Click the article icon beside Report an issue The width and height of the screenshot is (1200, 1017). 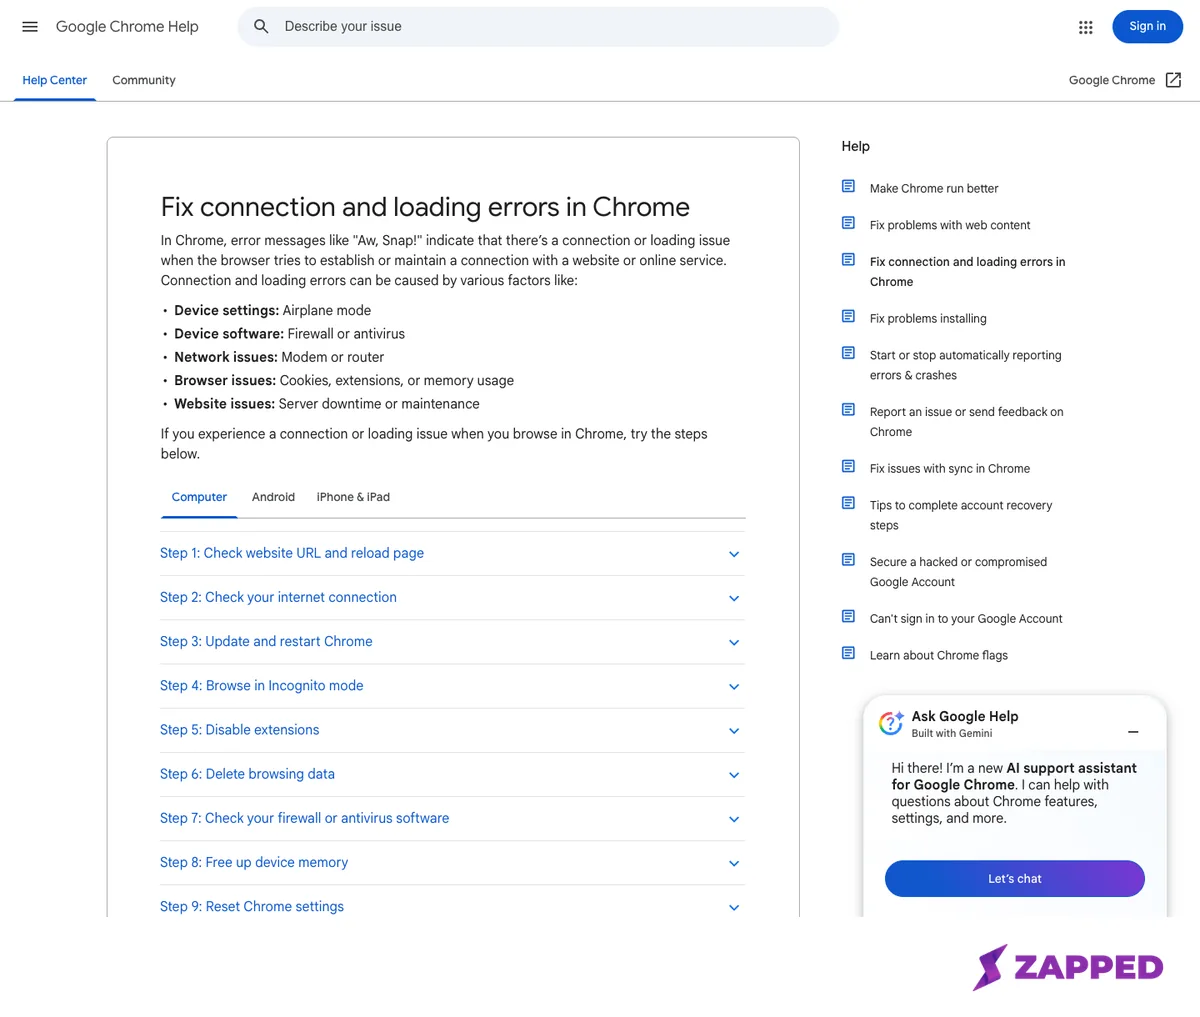pyautogui.click(x=848, y=410)
